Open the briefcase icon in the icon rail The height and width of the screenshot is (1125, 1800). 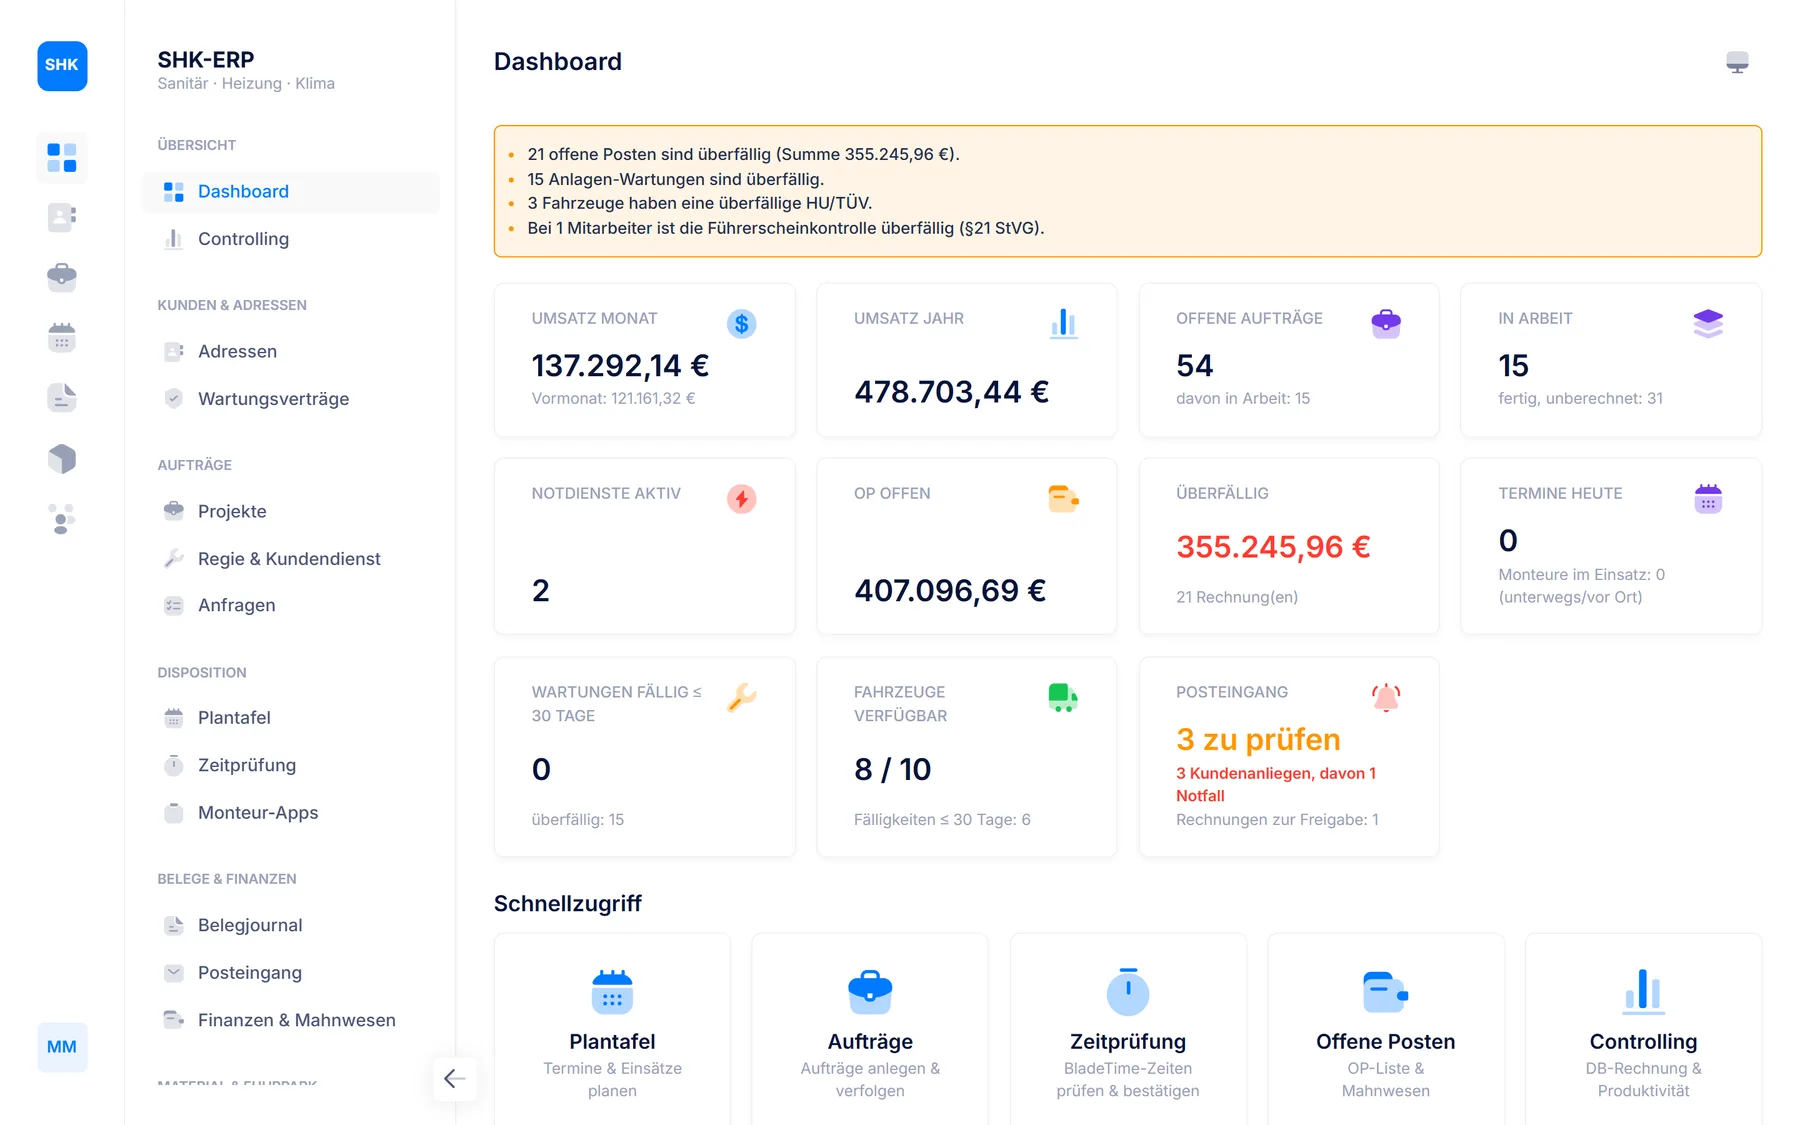pos(62,277)
